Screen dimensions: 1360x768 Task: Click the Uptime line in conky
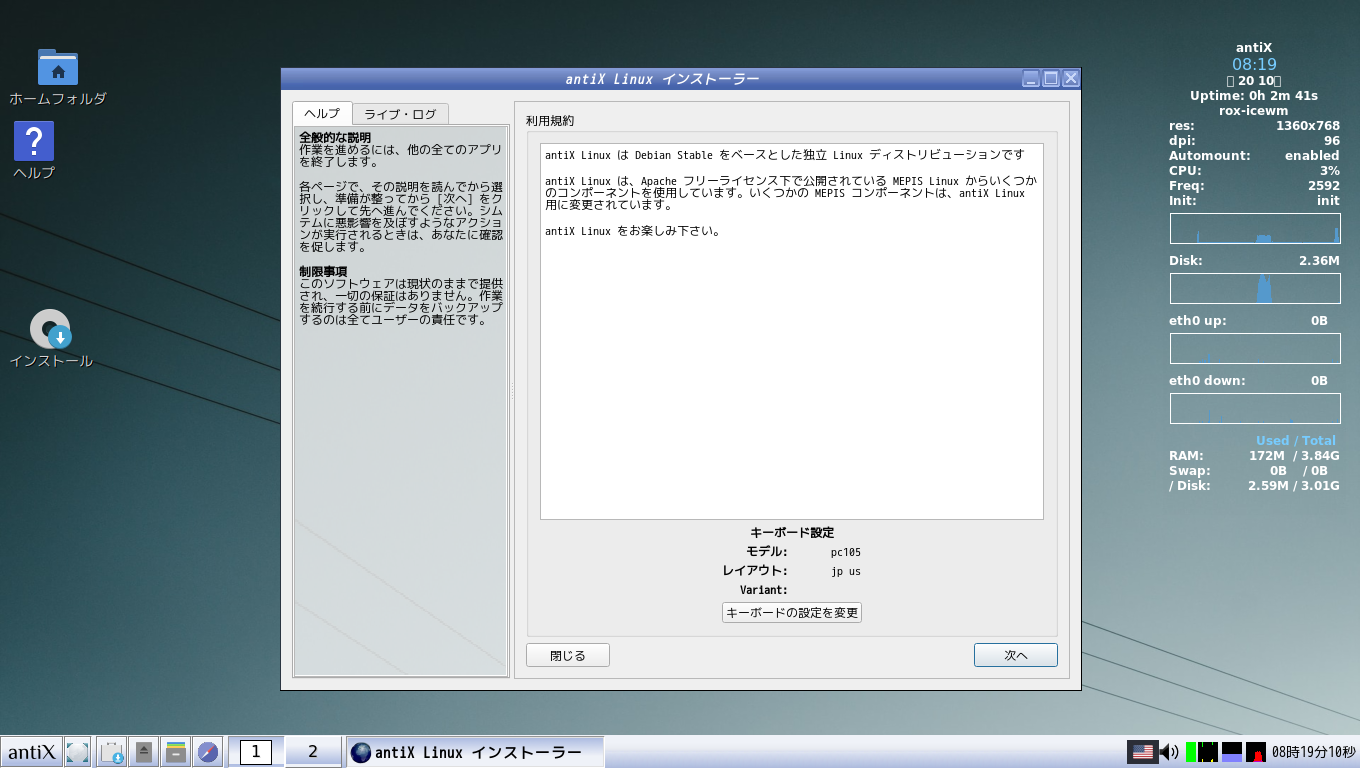[1254, 96]
